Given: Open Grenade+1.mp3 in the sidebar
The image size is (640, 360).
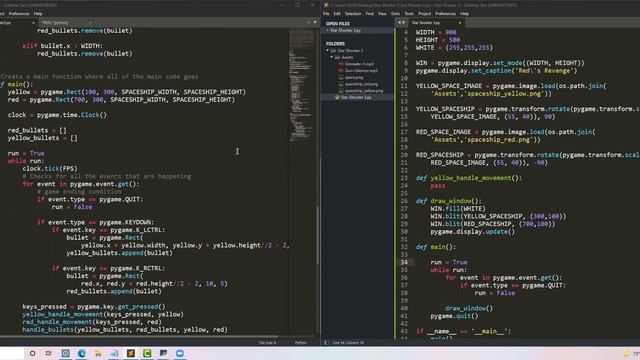Looking at the screenshot, I should click(x=359, y=64).
